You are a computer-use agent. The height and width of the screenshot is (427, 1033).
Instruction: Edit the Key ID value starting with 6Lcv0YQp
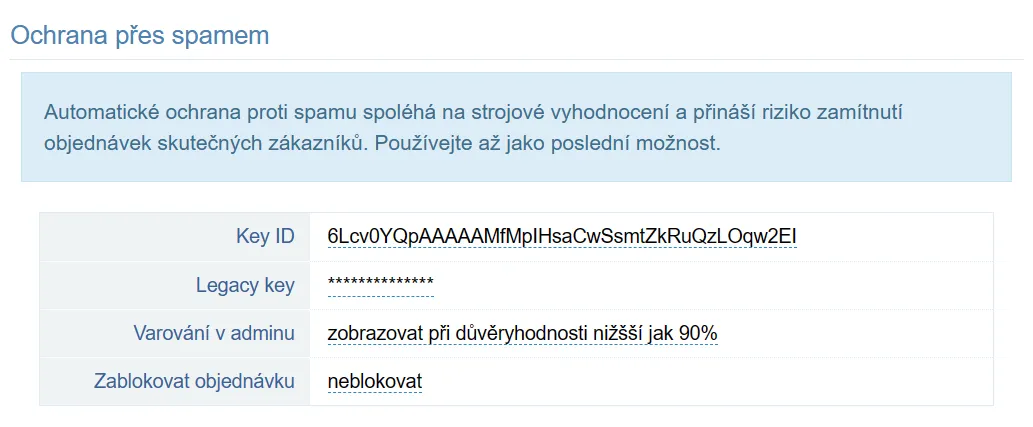click(562, 237)
